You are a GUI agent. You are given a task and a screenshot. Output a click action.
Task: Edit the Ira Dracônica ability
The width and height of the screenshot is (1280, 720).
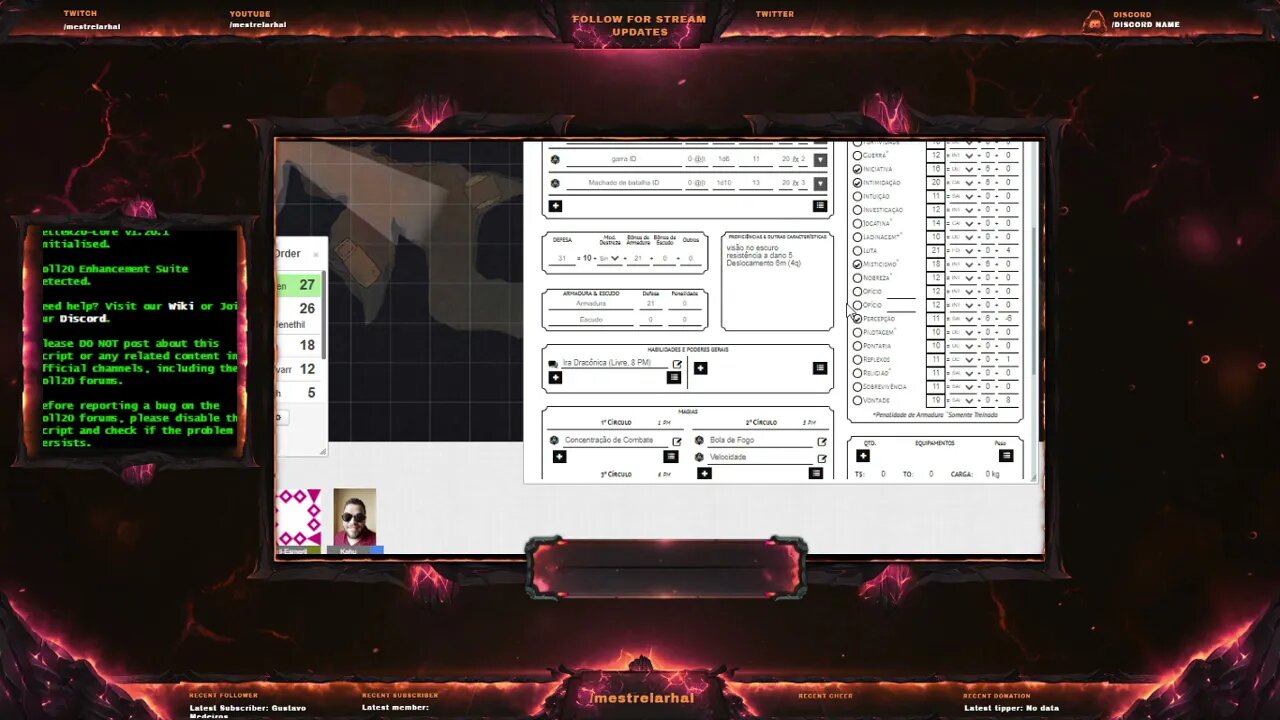pyautogui.click(x=677, y=364)
